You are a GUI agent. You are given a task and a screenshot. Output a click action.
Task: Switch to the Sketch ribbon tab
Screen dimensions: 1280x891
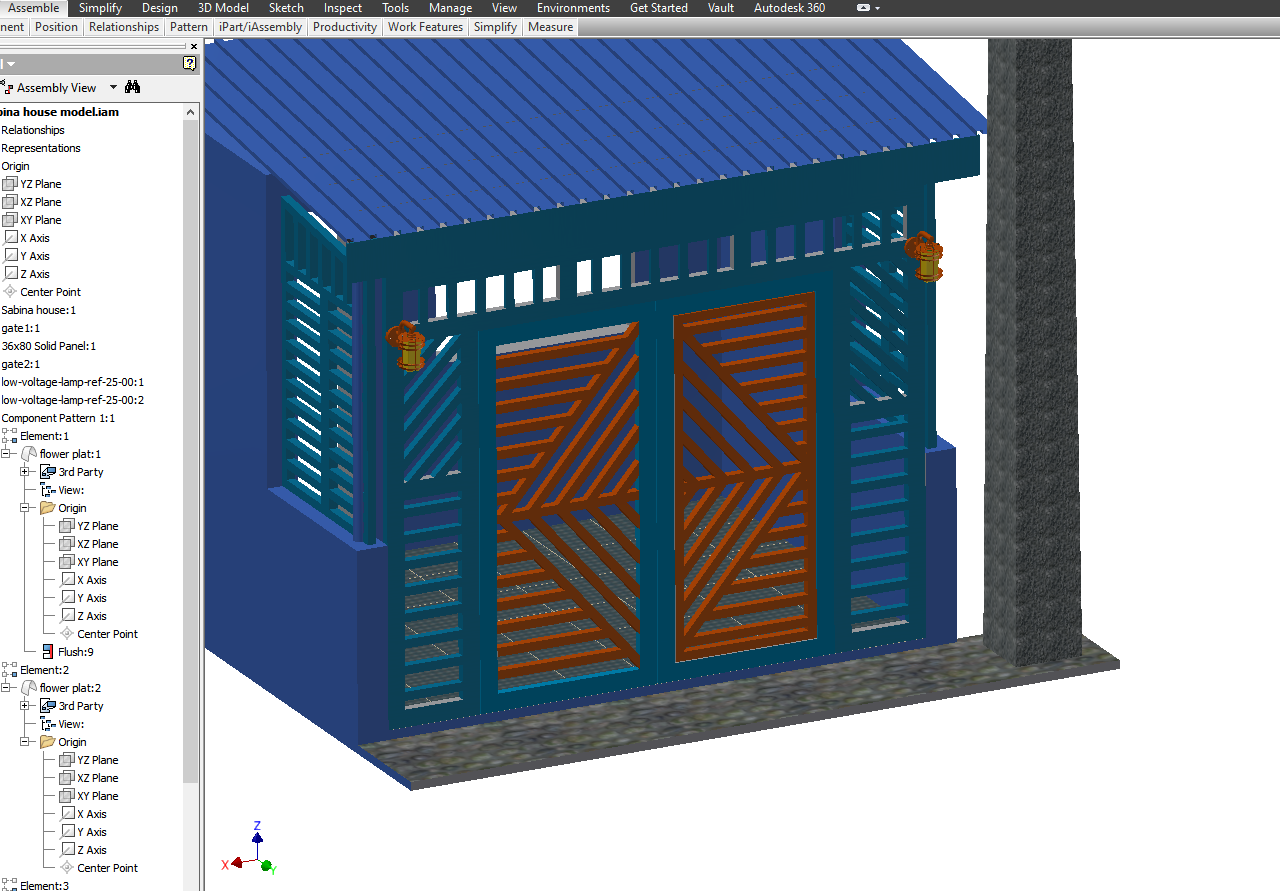click(286, 8)
